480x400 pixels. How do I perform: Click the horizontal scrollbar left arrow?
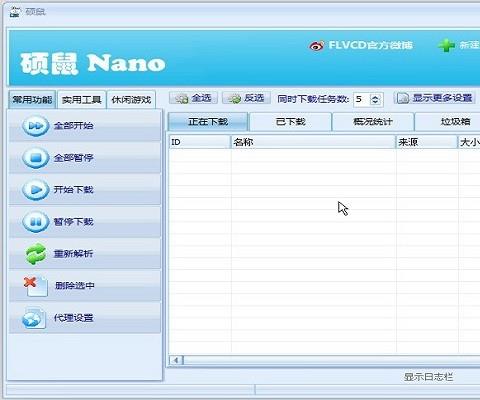click(x=176, y=360)
